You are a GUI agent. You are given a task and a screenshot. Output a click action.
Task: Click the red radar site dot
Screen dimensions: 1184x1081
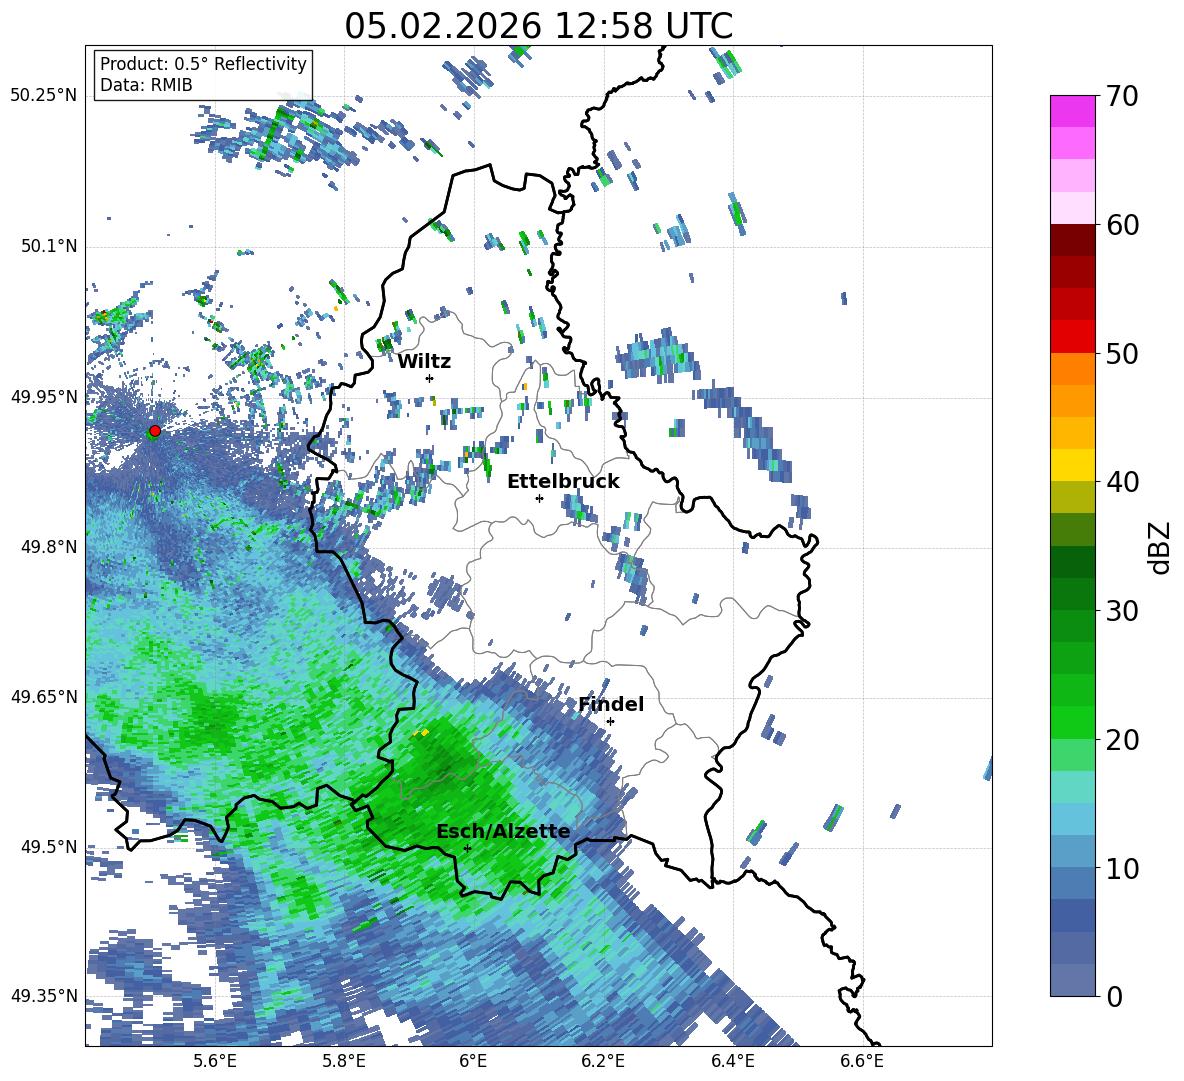point(155,431)
